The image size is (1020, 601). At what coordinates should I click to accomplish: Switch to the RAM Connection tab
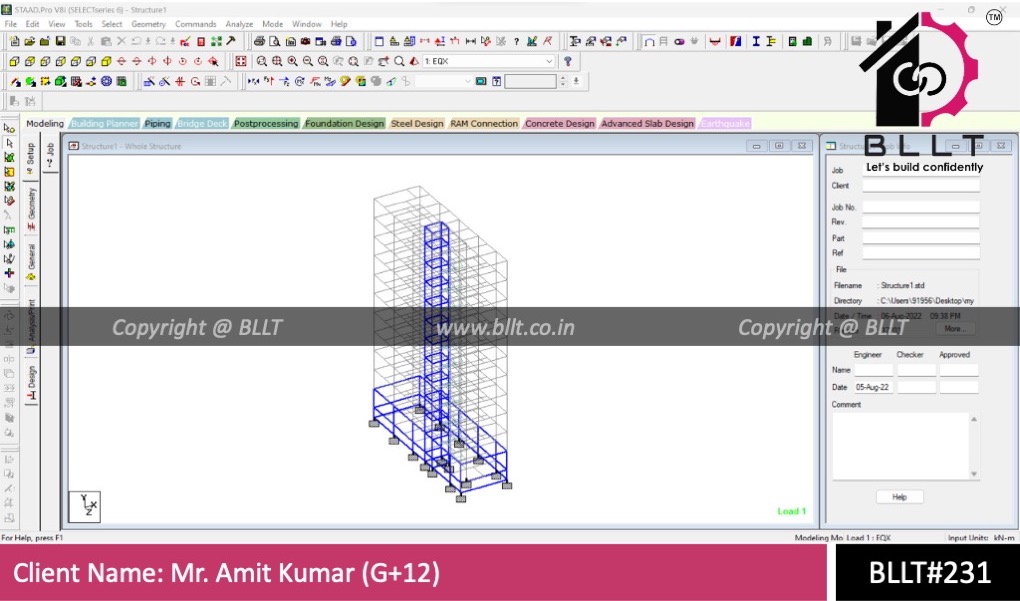(x=484, y=124)
